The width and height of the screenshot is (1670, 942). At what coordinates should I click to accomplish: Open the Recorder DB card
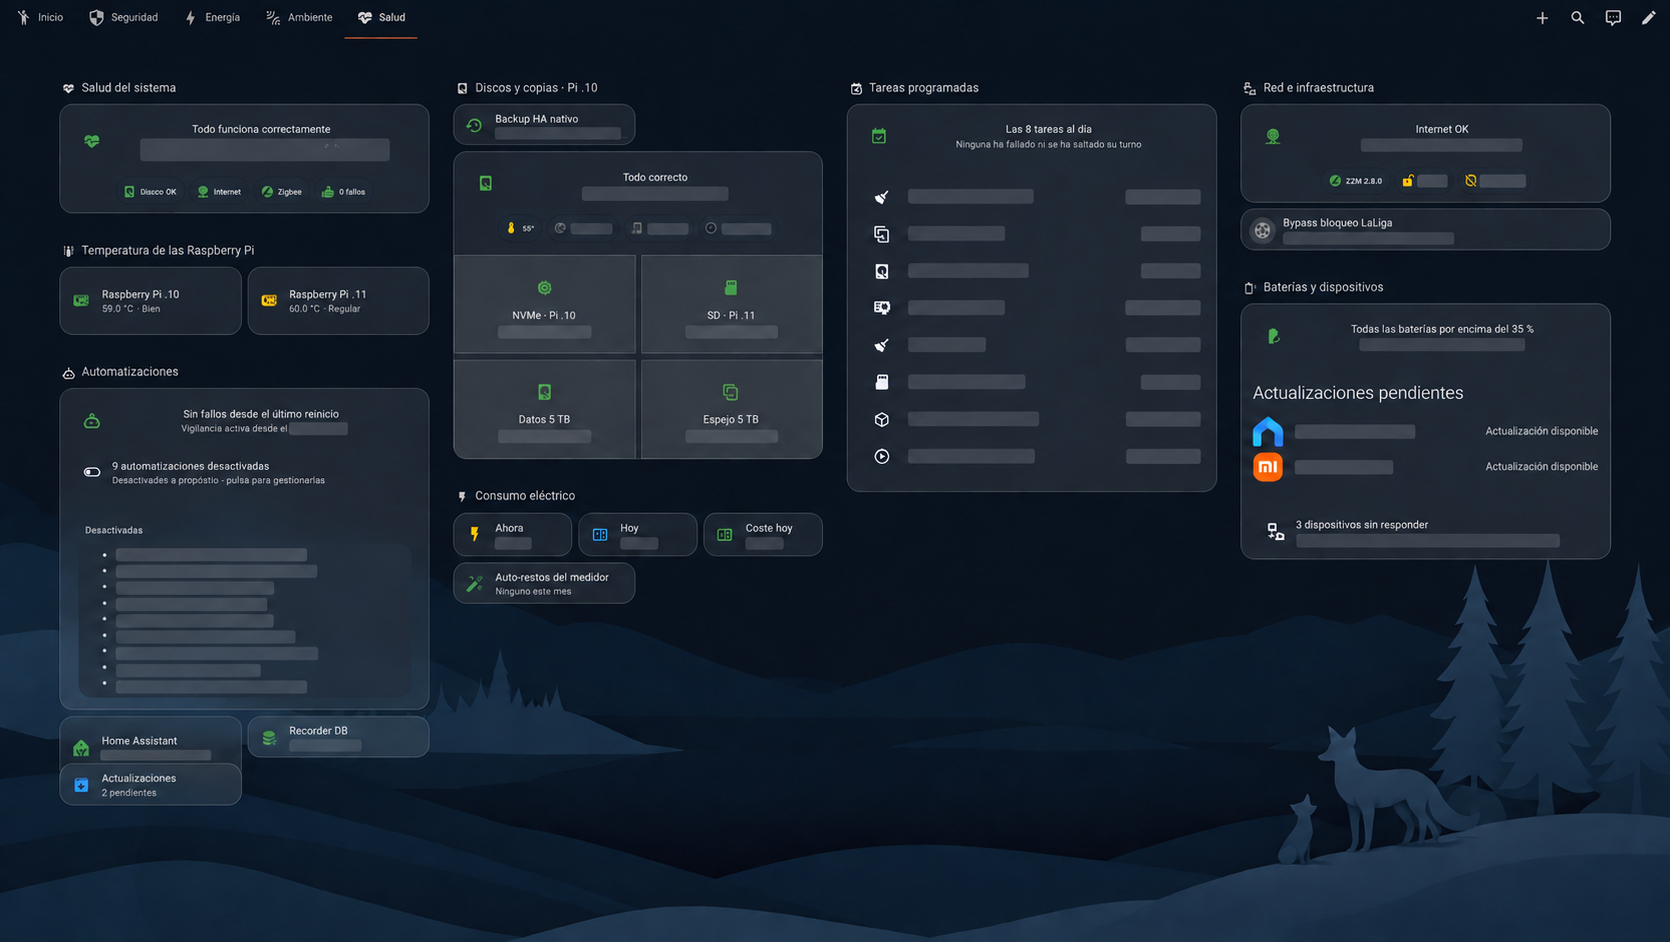tap(338, 737)
